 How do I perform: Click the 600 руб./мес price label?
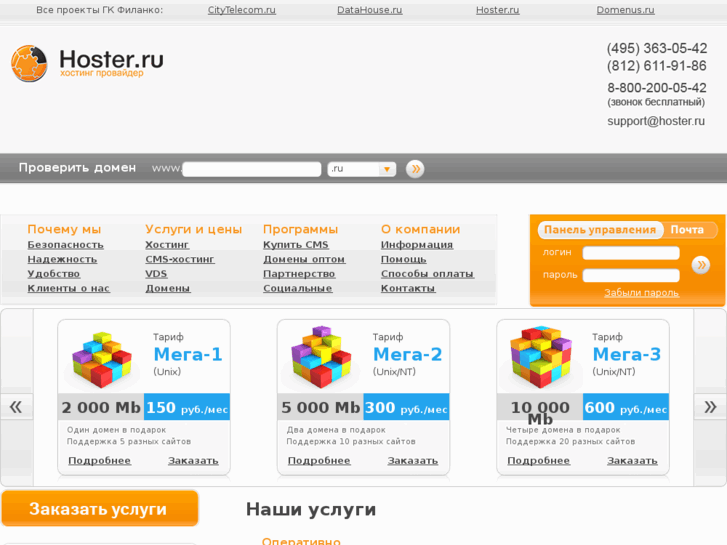(x=626, y=407)
